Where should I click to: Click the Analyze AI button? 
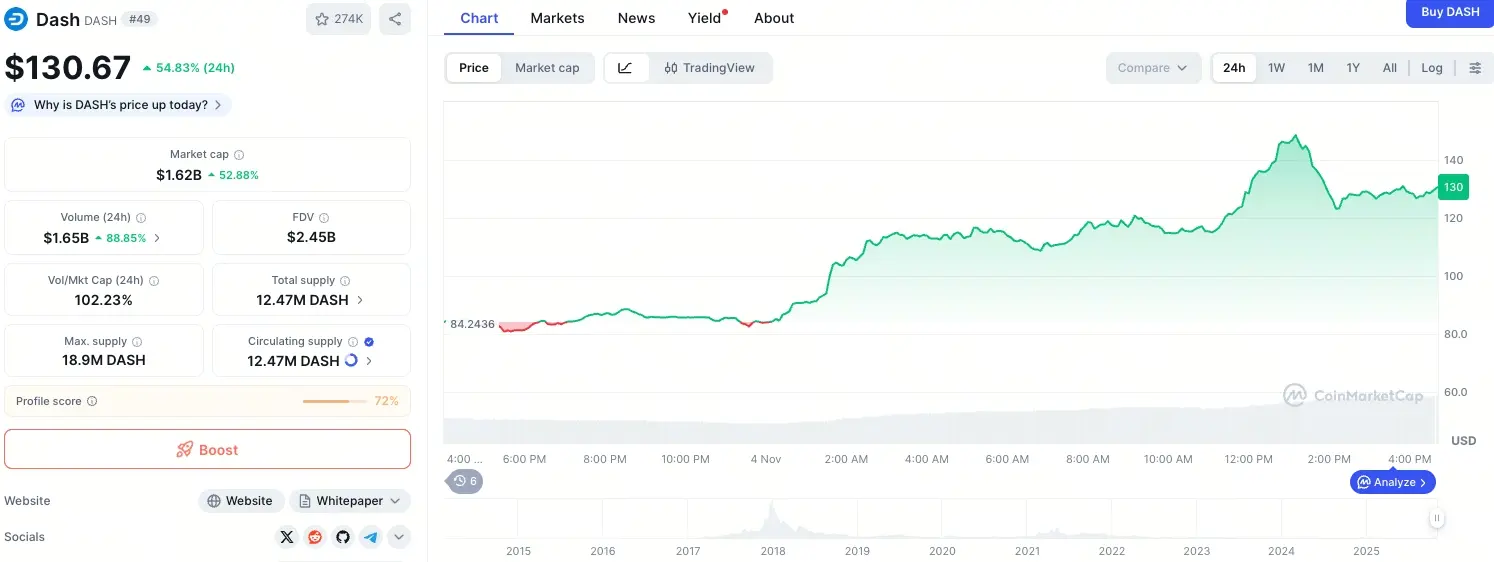[x=1393, y=482]
